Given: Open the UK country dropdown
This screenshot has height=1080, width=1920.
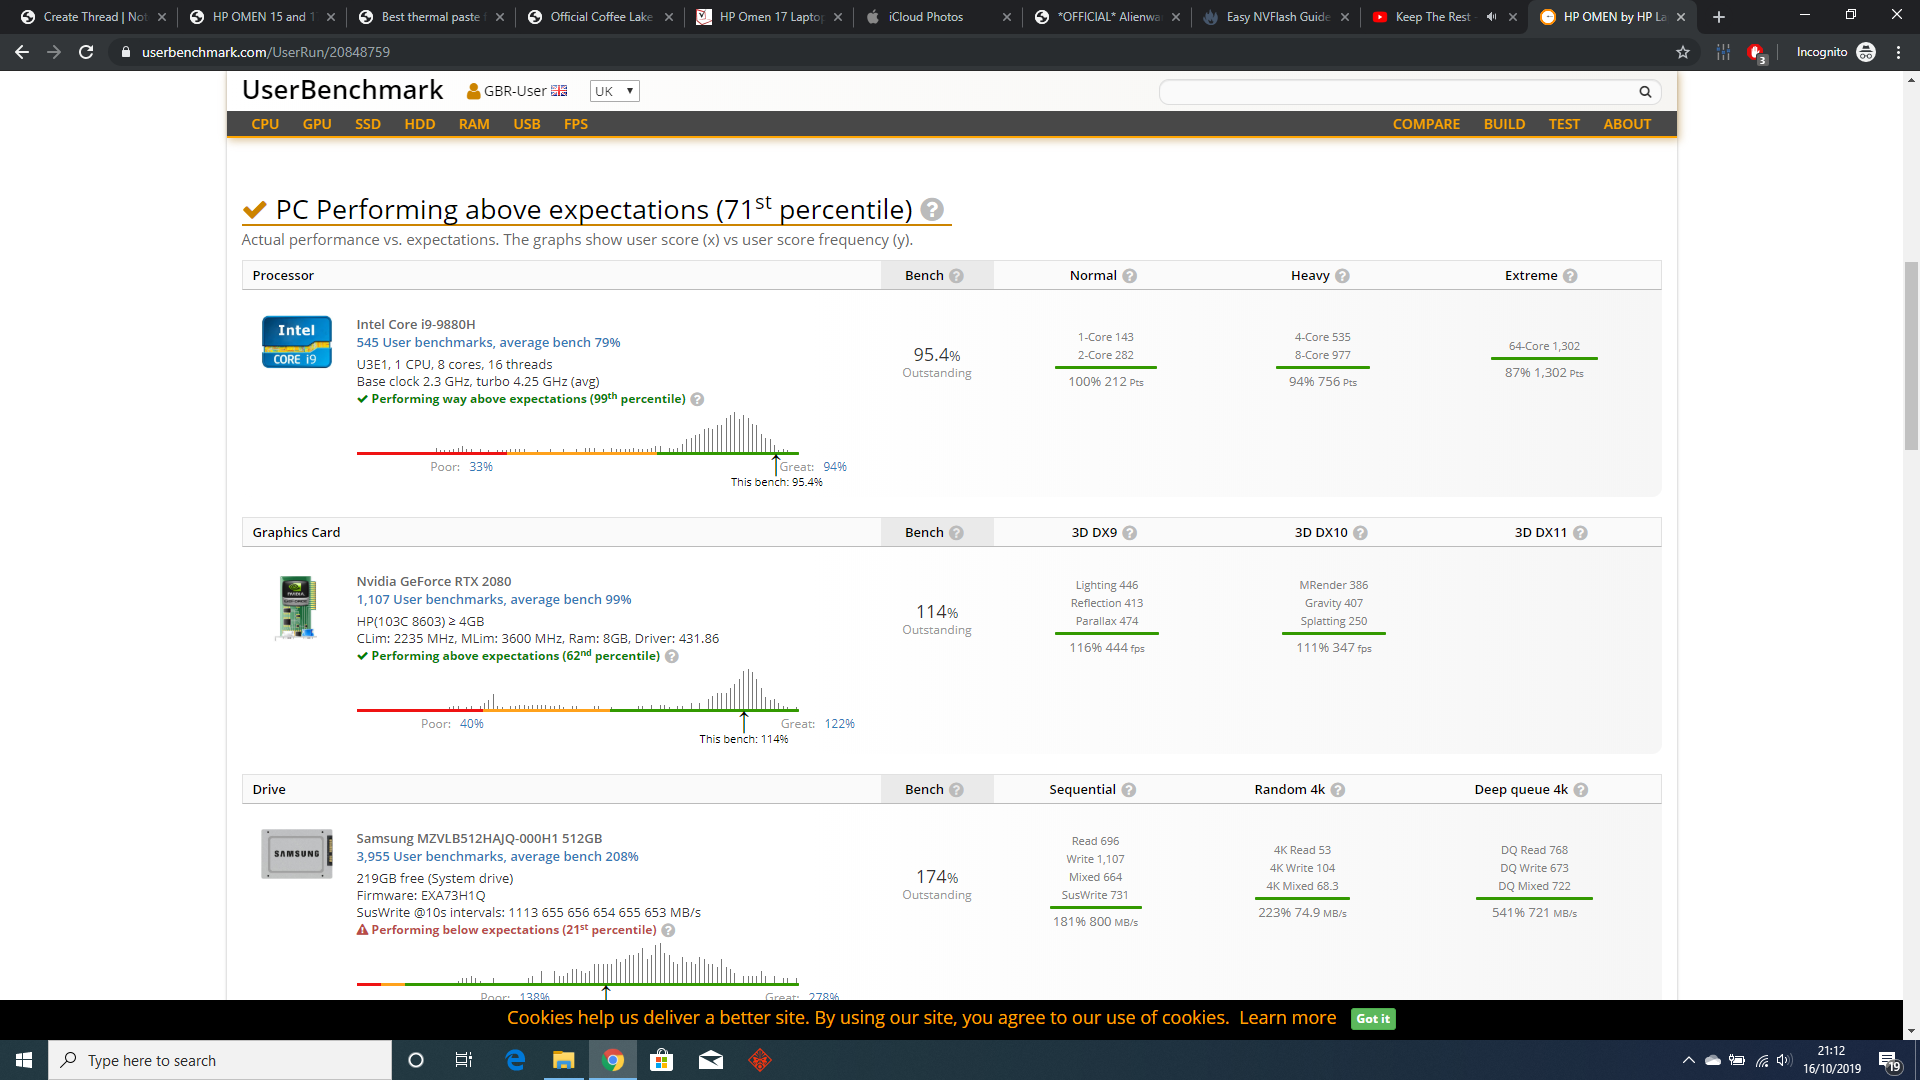Looking at the screenshot, I should pyautogui.click(x=614, y=91).
